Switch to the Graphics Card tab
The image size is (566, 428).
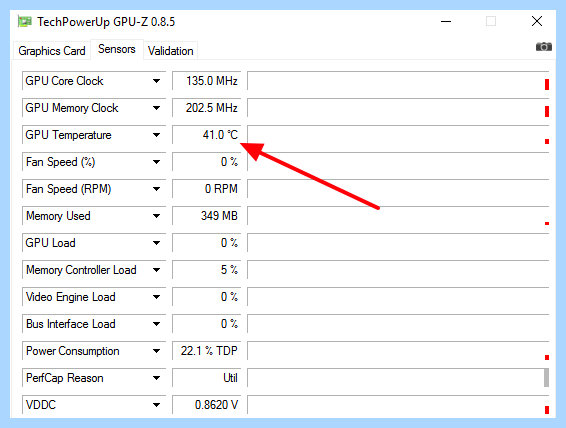[x=52, y=51]
